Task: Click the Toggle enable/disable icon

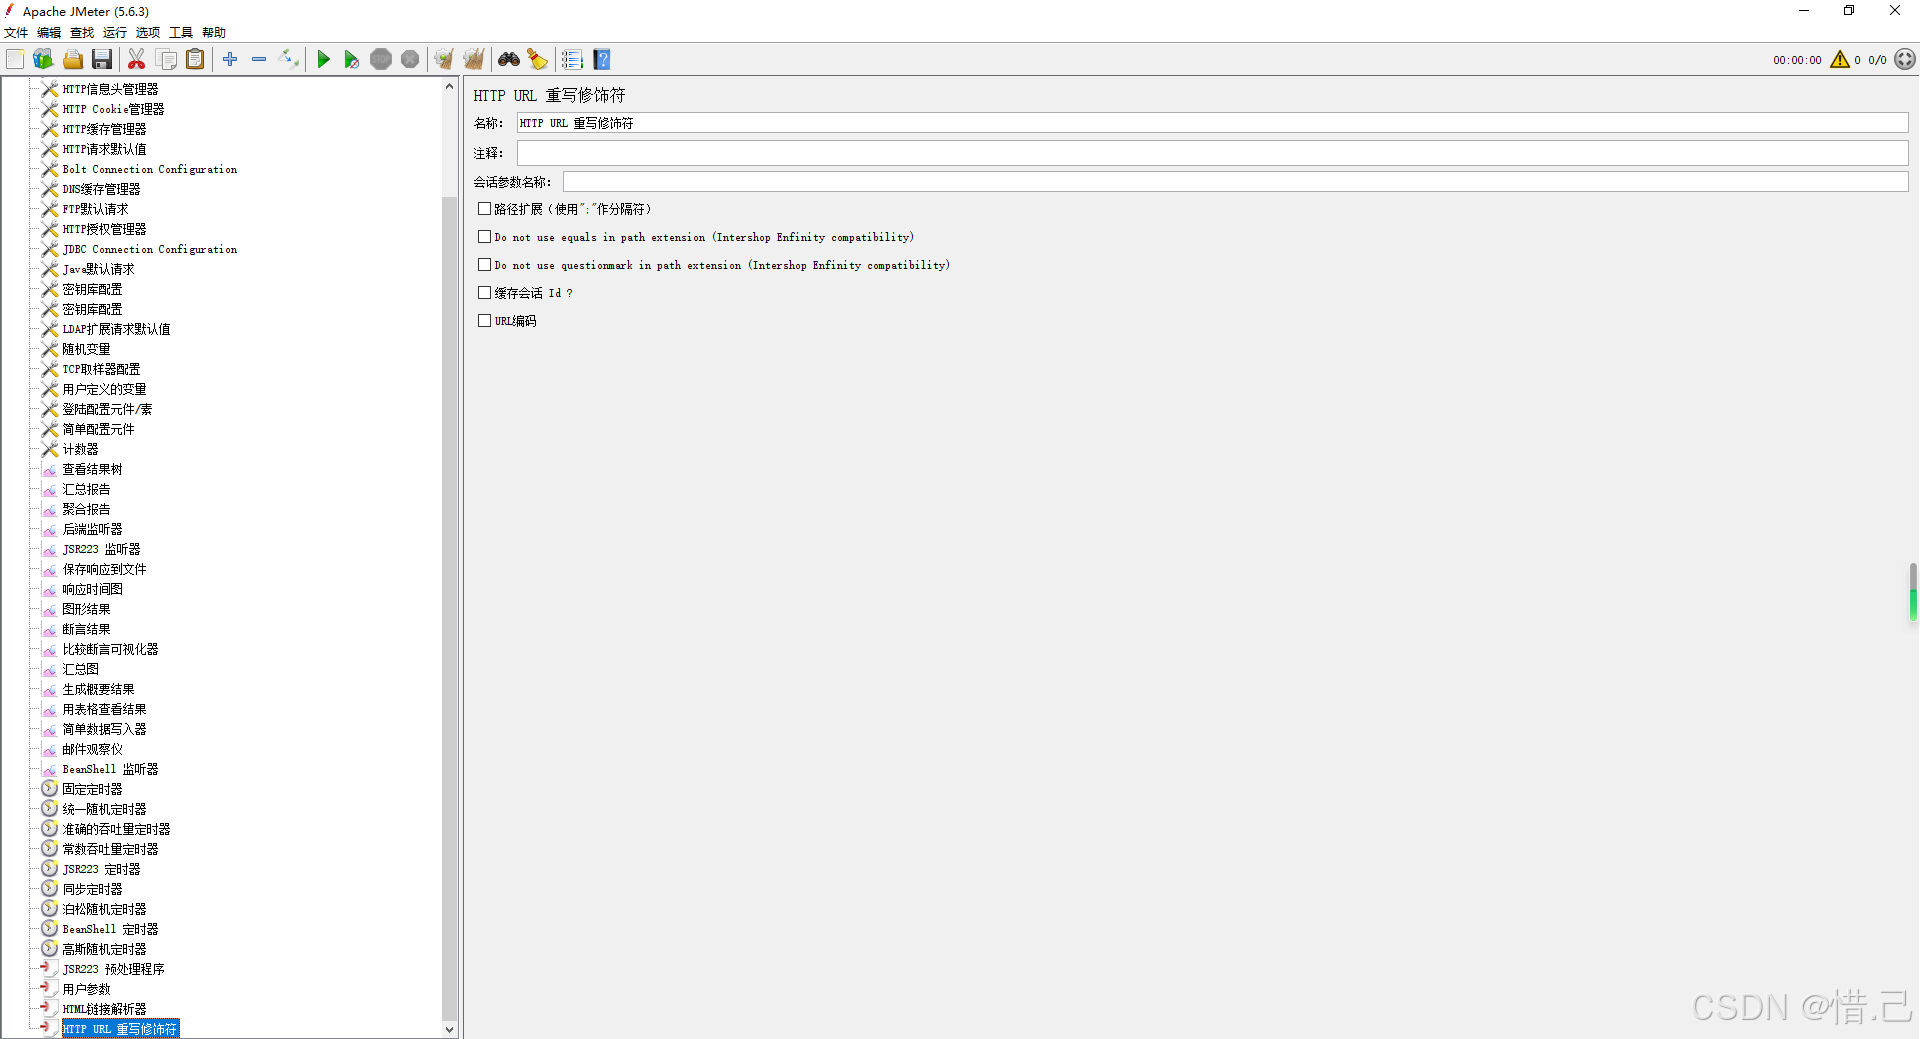Action: [289, 60]
